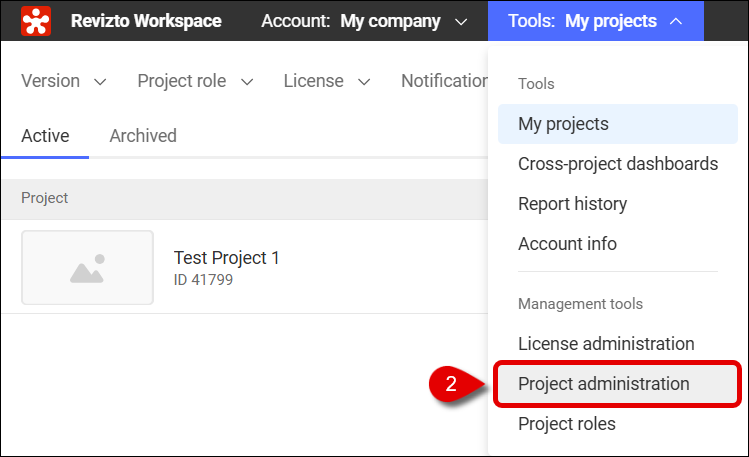Open Project administration
The width and height of the screenshot is (749, 457).
(618, 384)
